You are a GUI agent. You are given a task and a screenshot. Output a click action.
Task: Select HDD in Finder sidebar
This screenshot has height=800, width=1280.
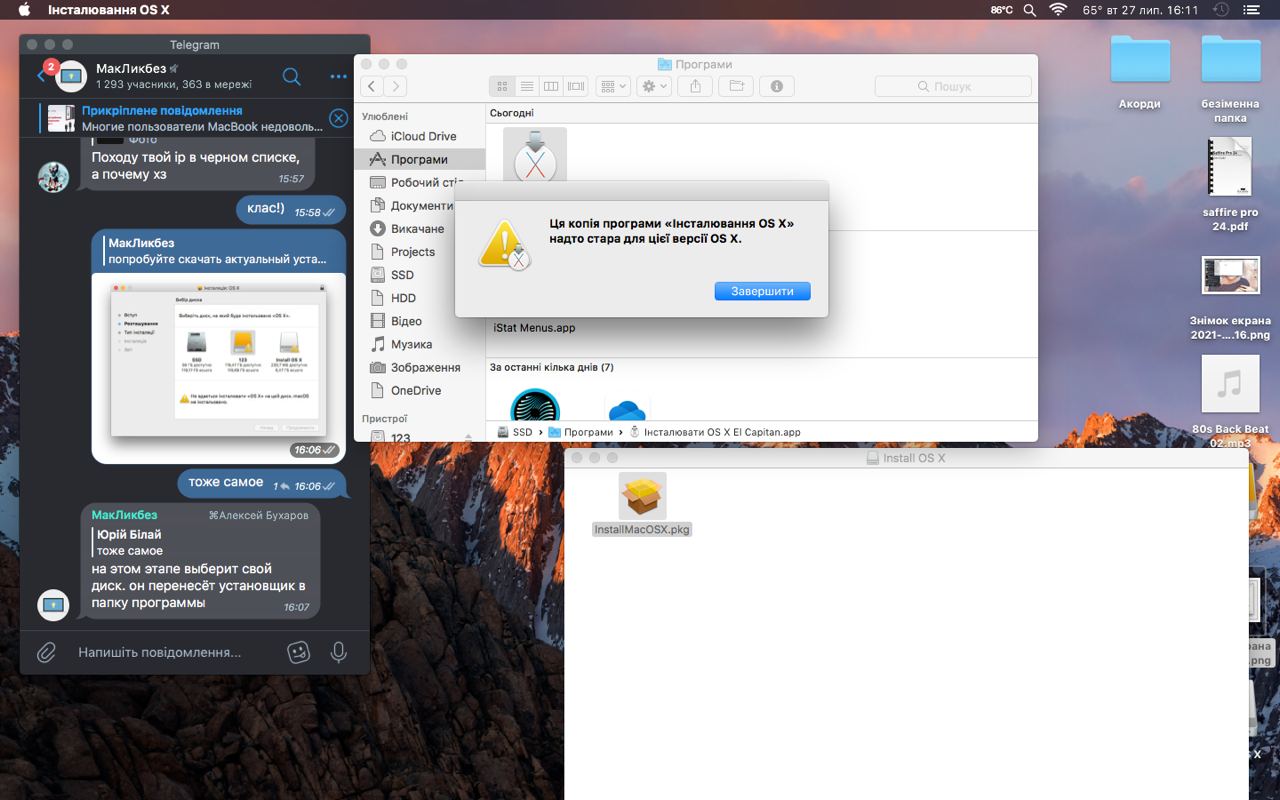click(418, 298)
